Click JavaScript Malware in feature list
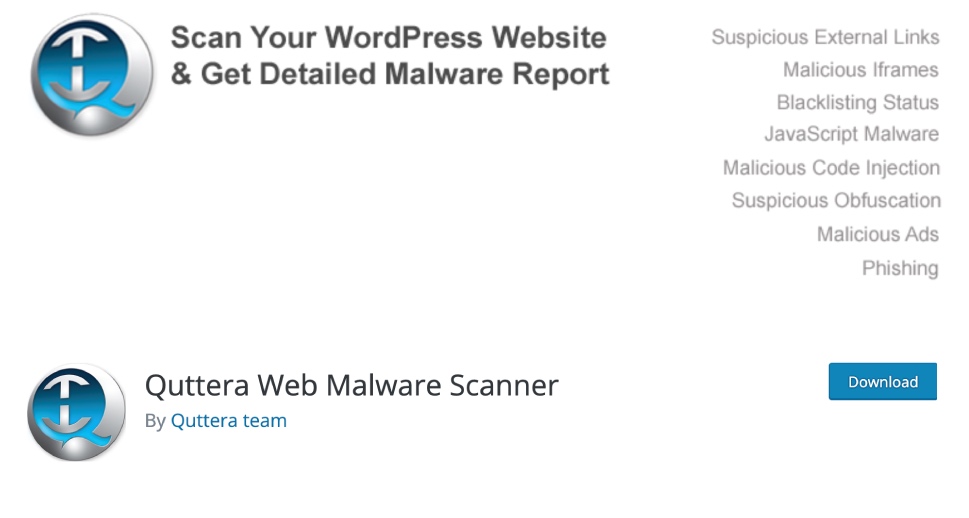This screenshot has width=969, height=518. tap(852, 134)
